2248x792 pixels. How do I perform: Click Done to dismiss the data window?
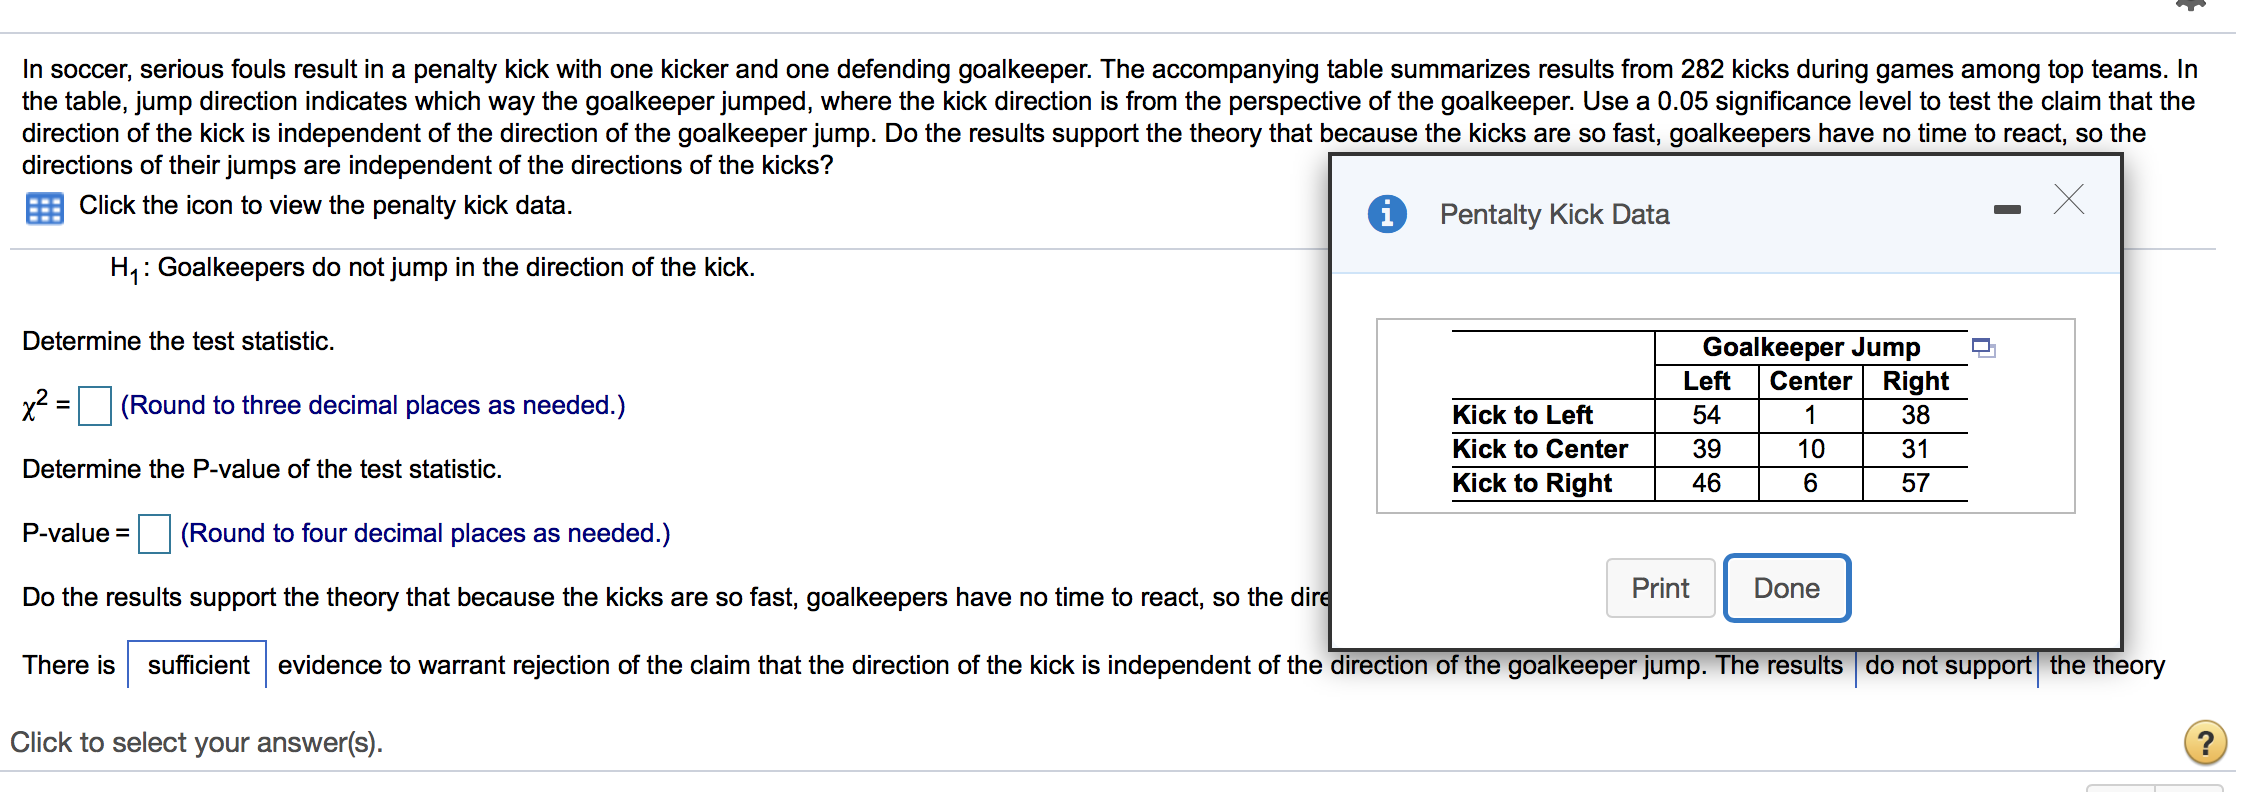pyautogui.click(x=1786, y=588)
